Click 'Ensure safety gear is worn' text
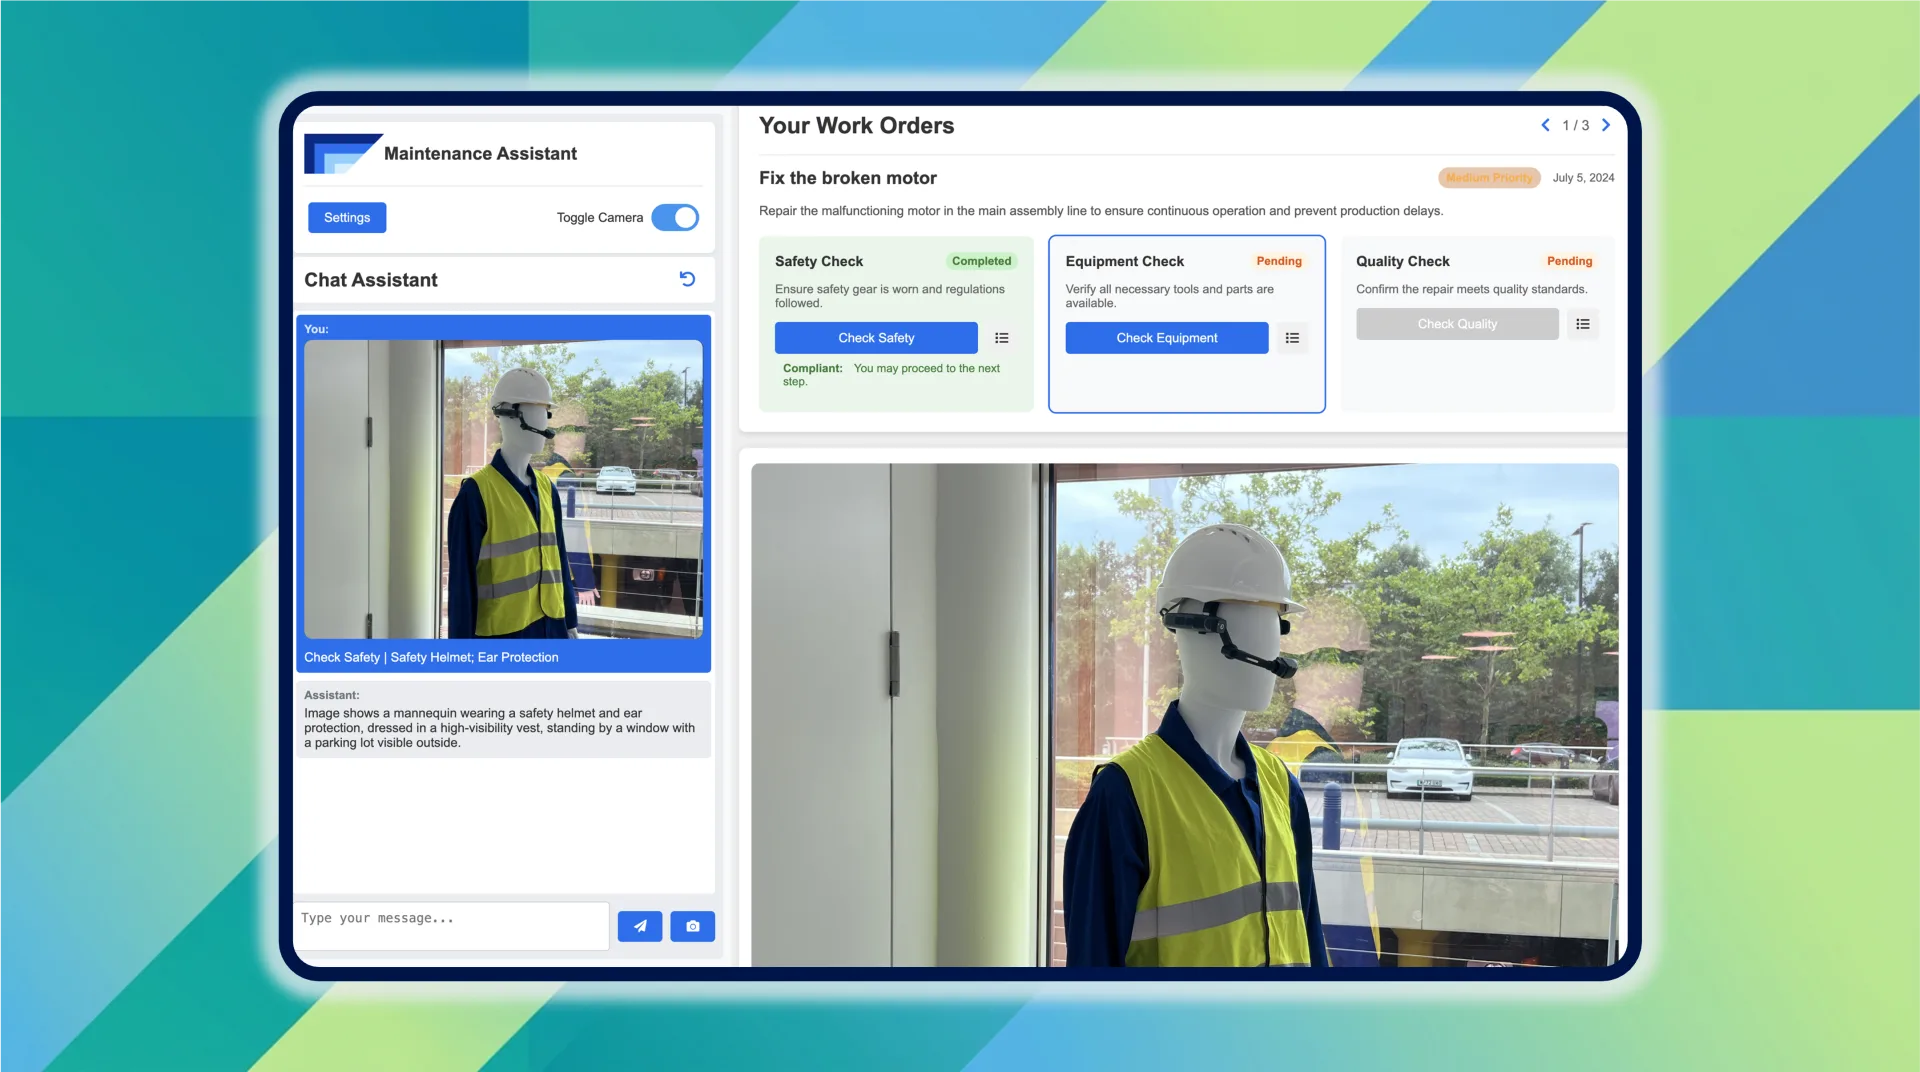 pyautogui.click(x=889, y=296)
